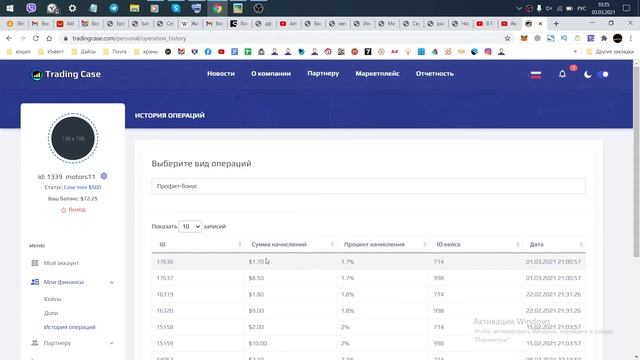The height and width of the screenshot is (360, 640).
Task: Open Viber from the taskbar
Action: [31, 8]
